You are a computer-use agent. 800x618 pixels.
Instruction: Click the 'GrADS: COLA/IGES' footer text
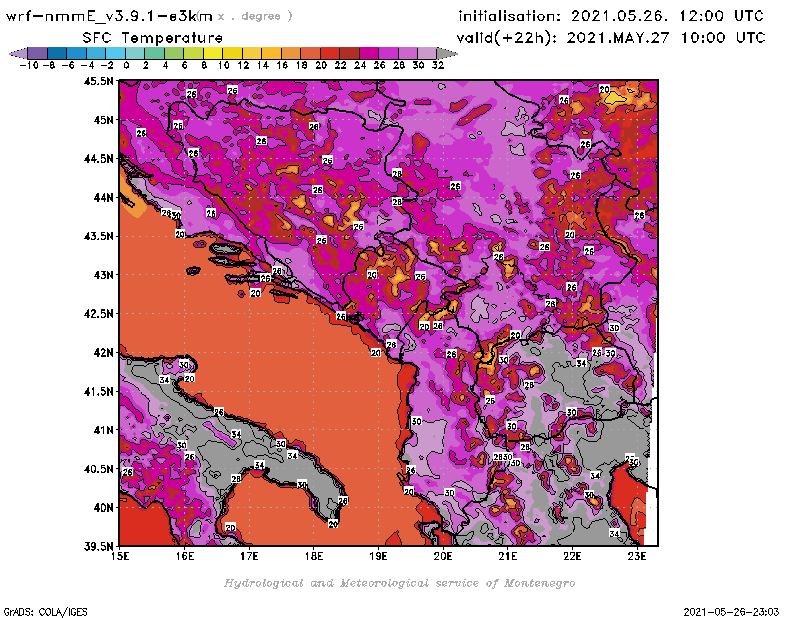click(45, 612)
